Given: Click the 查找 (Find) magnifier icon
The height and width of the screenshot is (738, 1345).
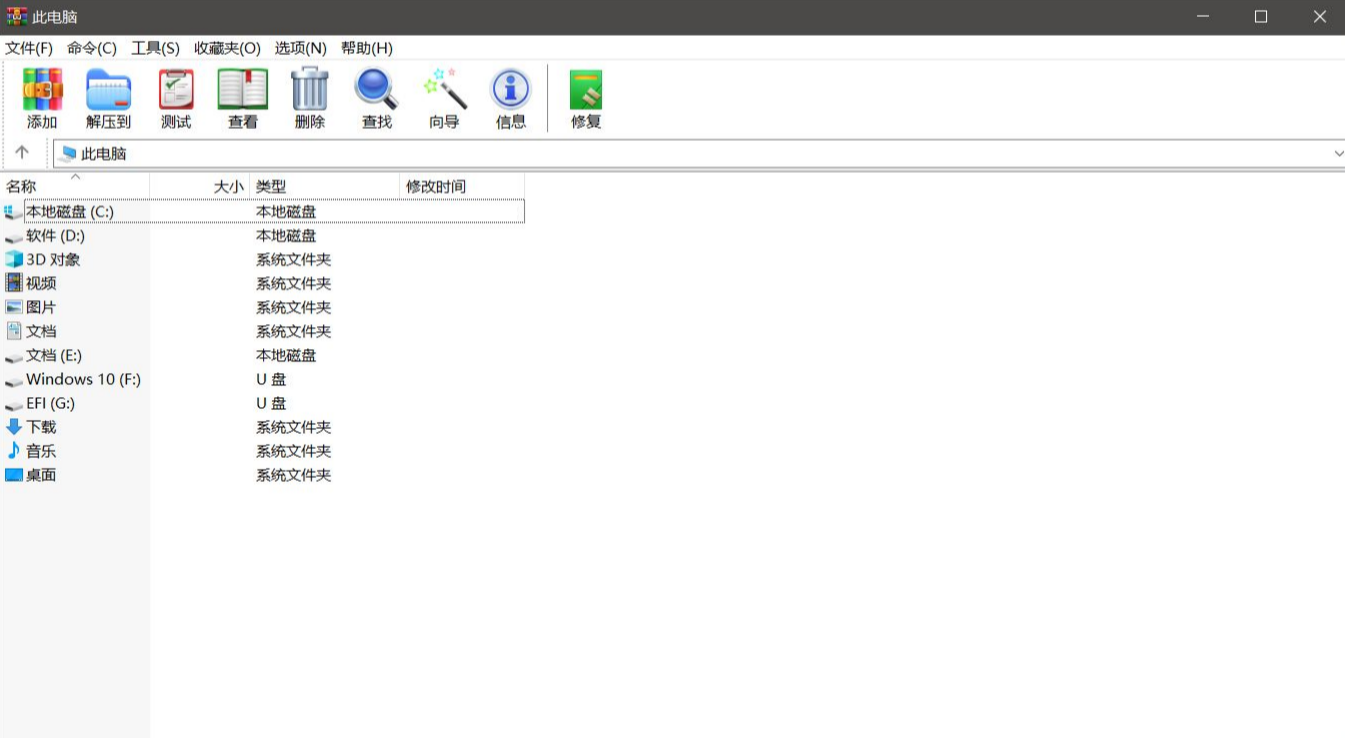Looking at the screenshot, I should (x=377, y=89).
